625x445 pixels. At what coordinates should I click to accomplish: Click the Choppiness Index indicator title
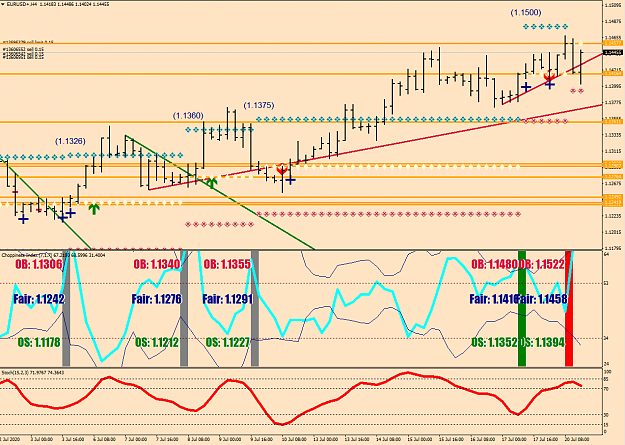point(53,255)
